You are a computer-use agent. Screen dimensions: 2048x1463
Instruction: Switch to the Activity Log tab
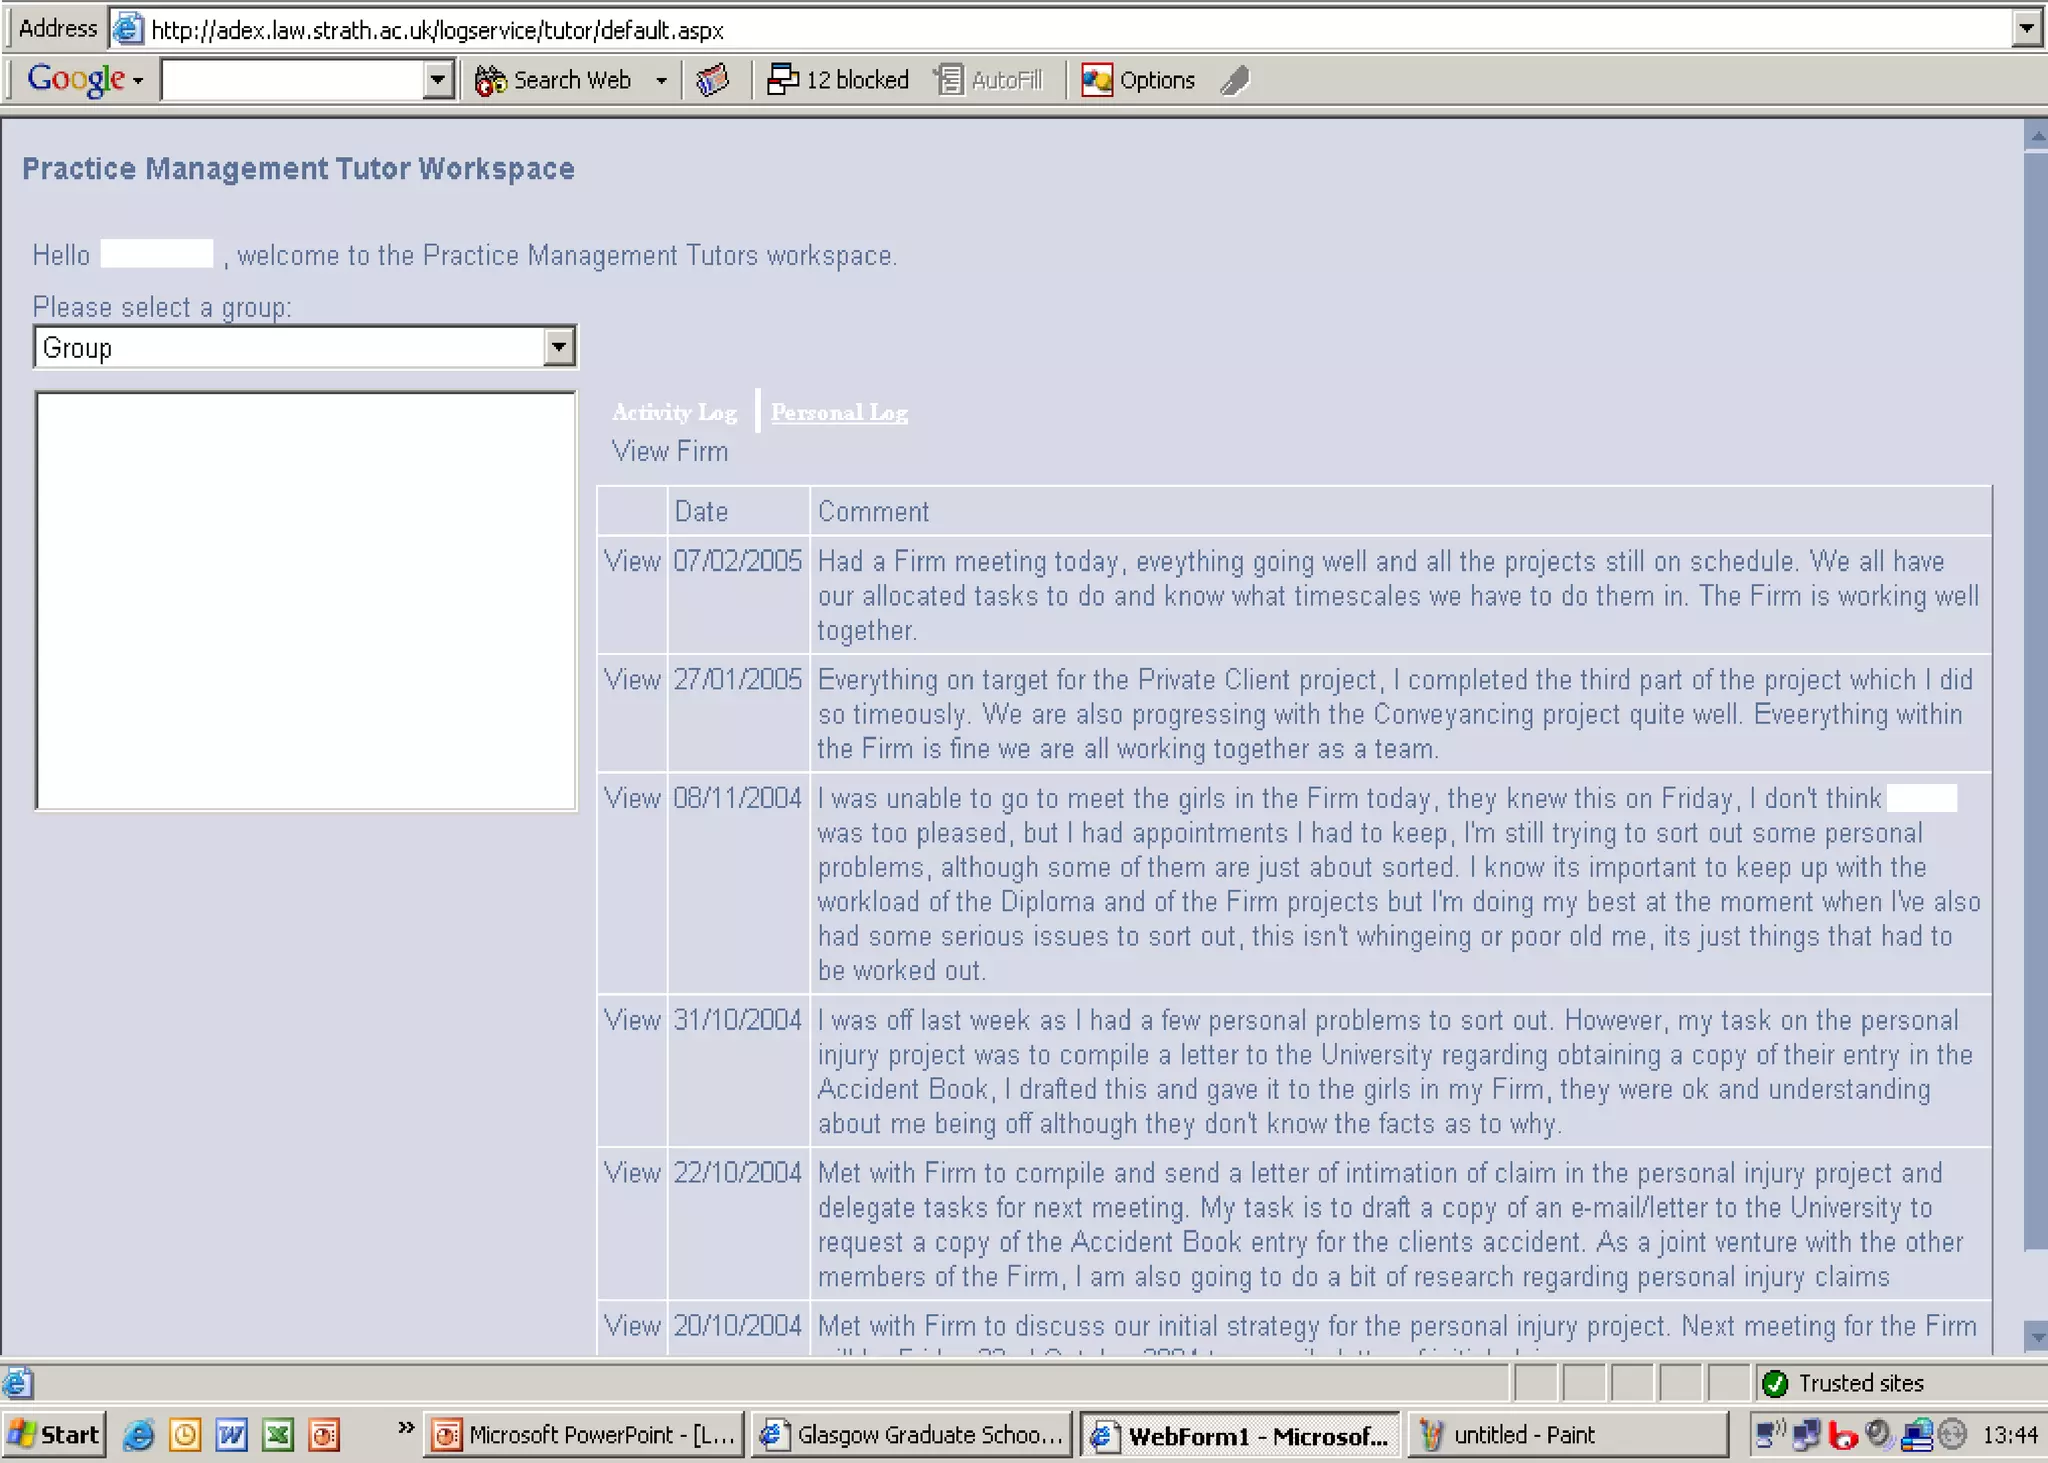click(x=674, y=412)
